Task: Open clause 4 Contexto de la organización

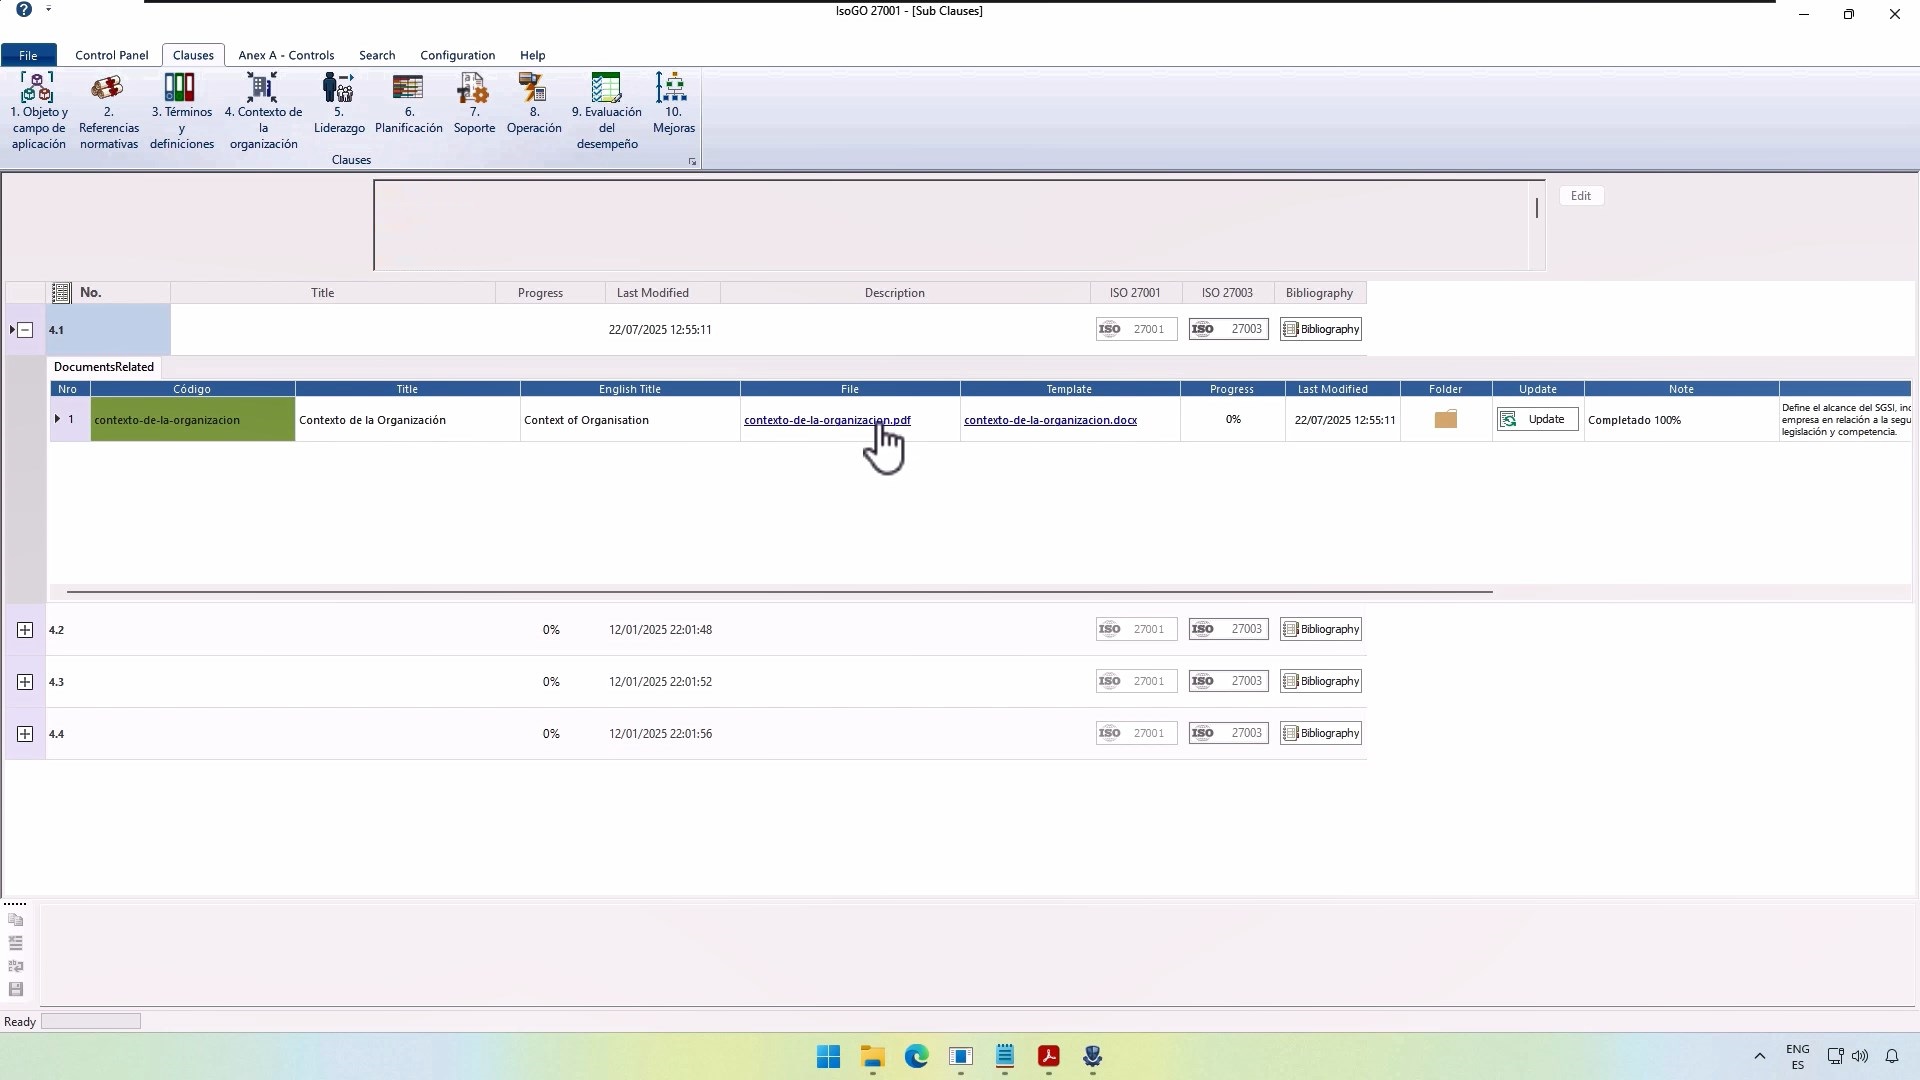Action: tap(263, 111)
